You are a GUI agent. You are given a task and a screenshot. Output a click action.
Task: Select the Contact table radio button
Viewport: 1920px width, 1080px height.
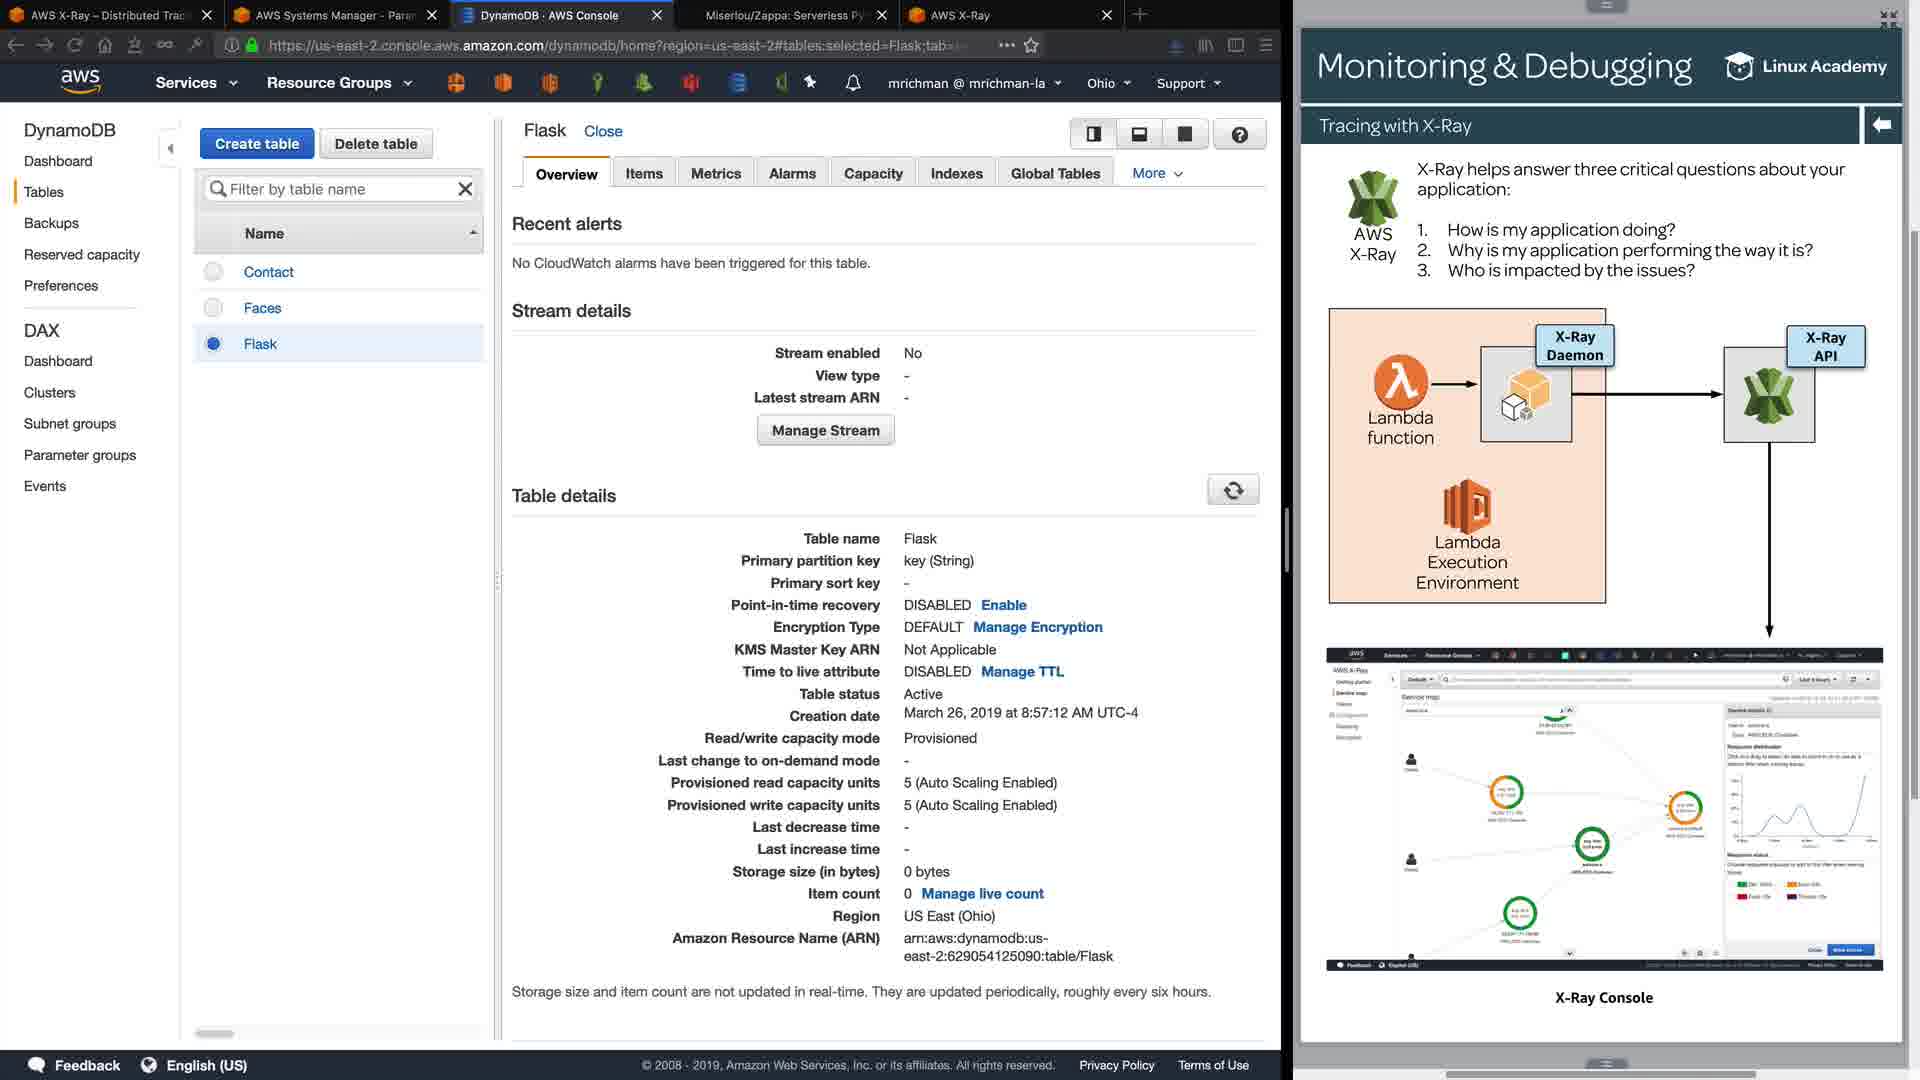point(213,272)
